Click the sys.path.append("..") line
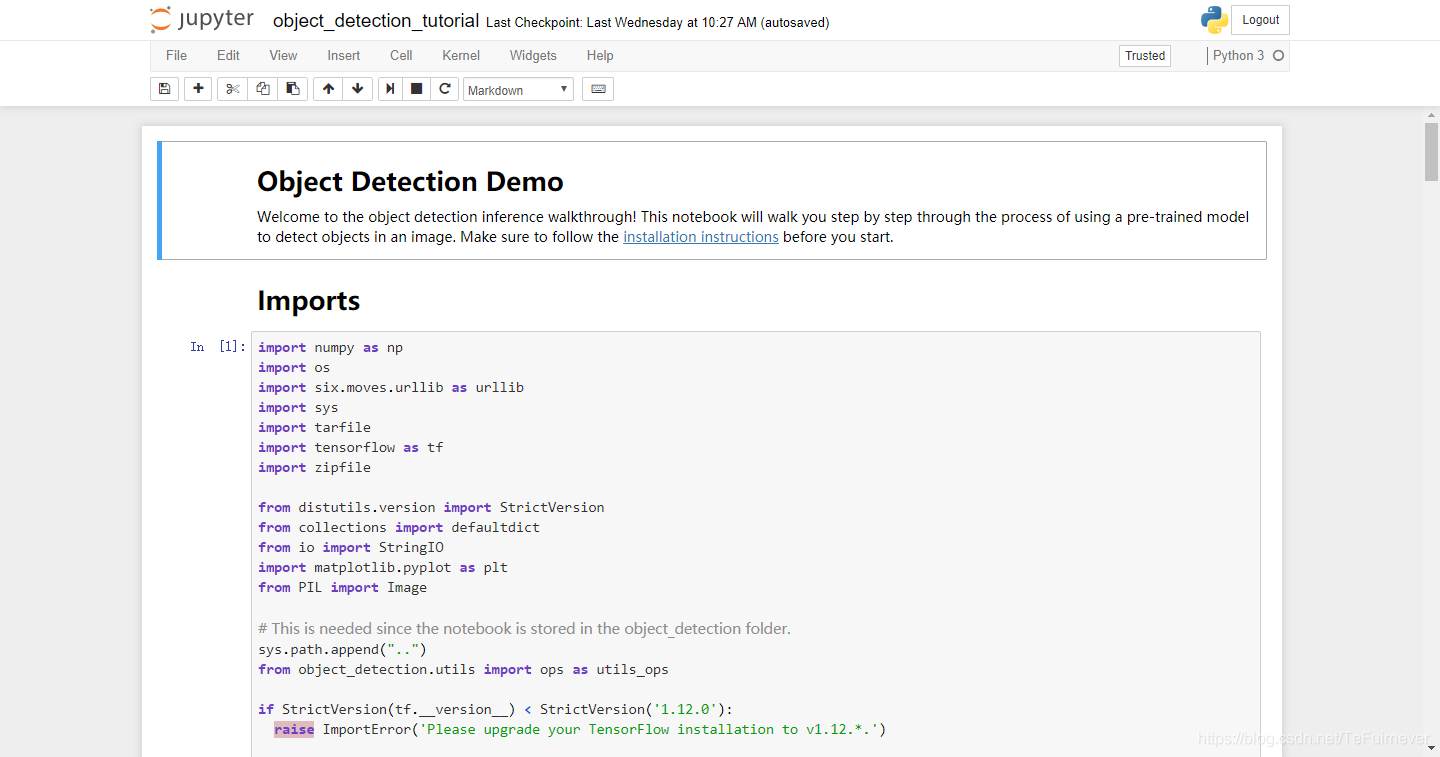This screenshot has width=1440, height=757. pos(342,649)
